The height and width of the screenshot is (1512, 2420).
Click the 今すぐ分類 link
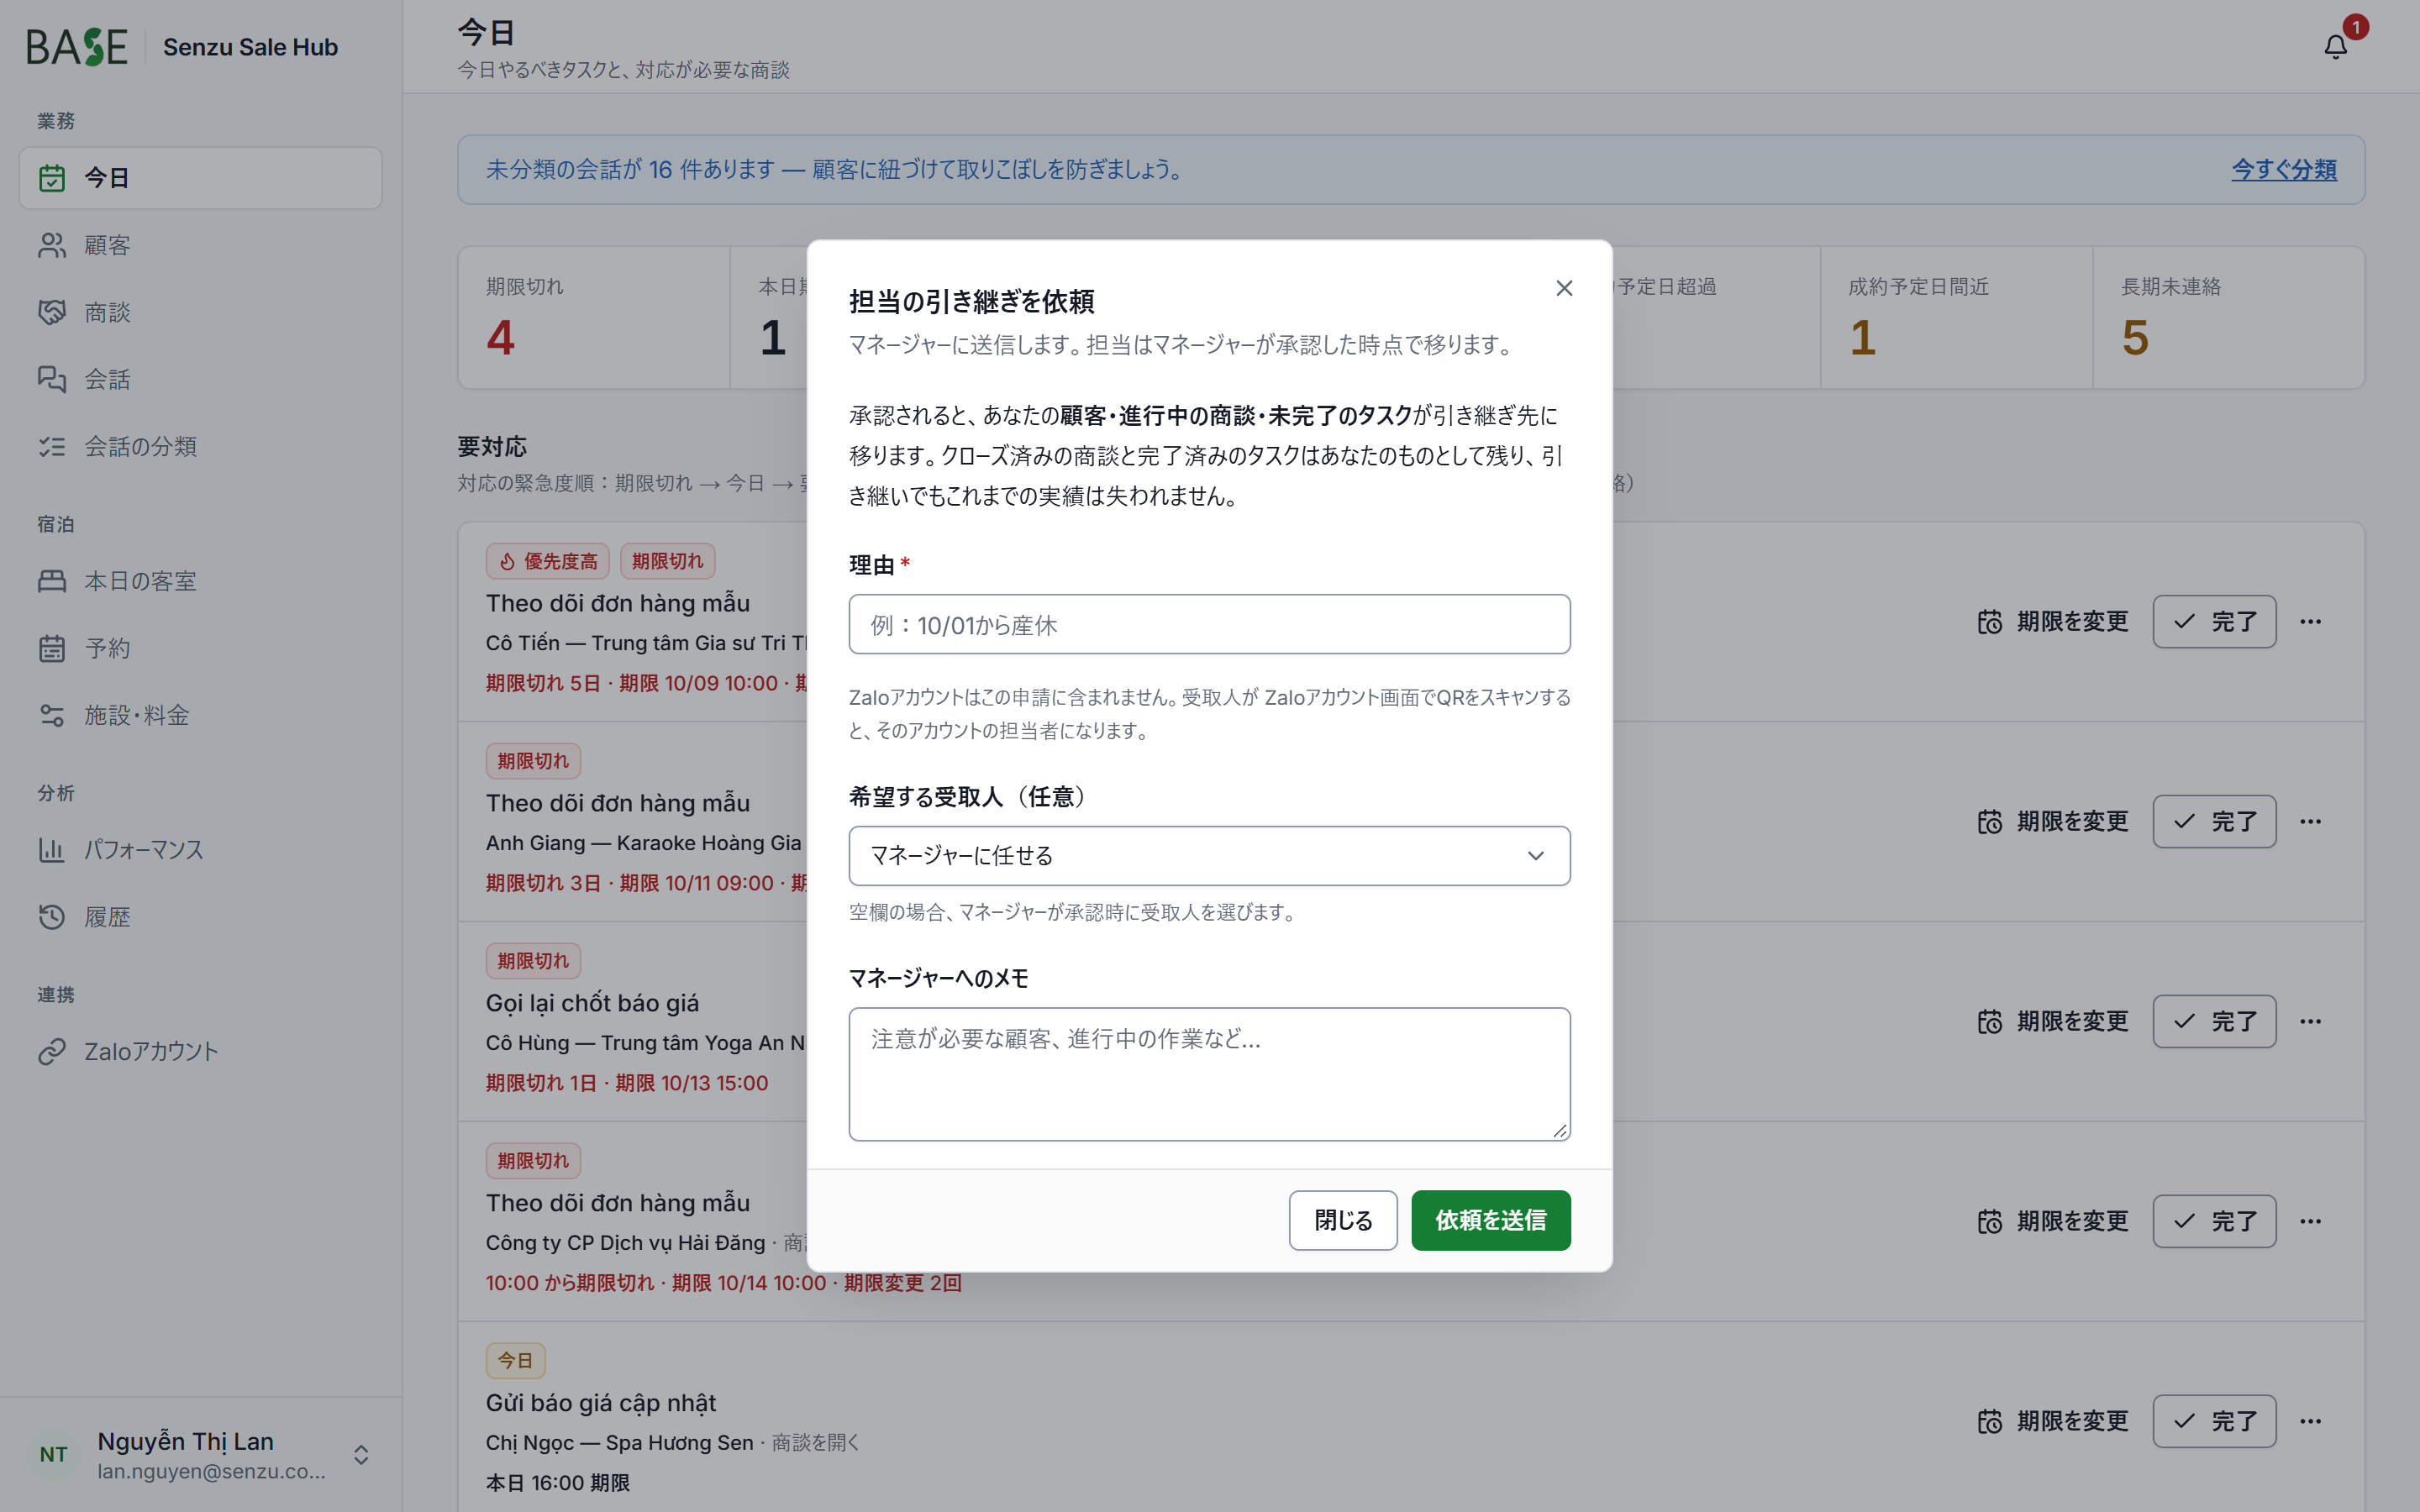point(2283,170)
